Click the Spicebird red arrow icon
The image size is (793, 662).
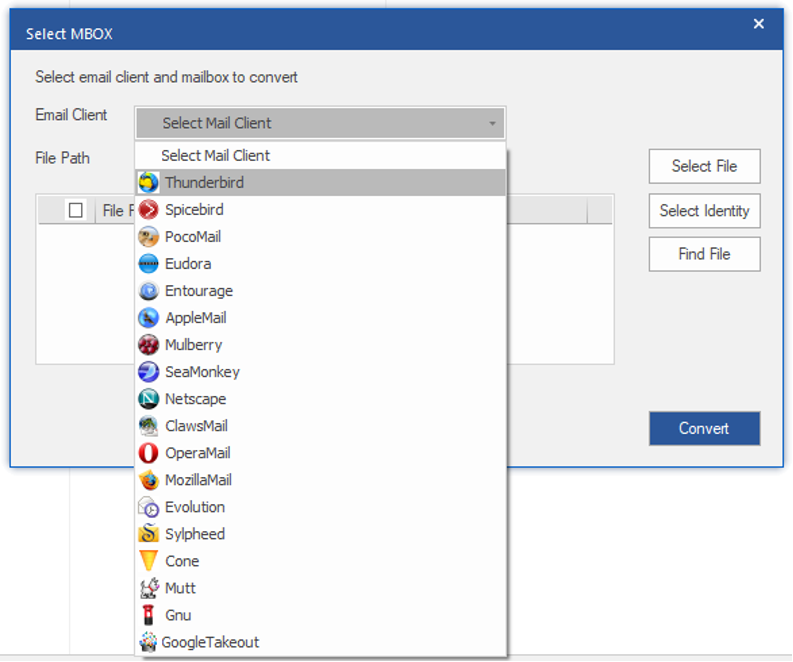(148, 209)
